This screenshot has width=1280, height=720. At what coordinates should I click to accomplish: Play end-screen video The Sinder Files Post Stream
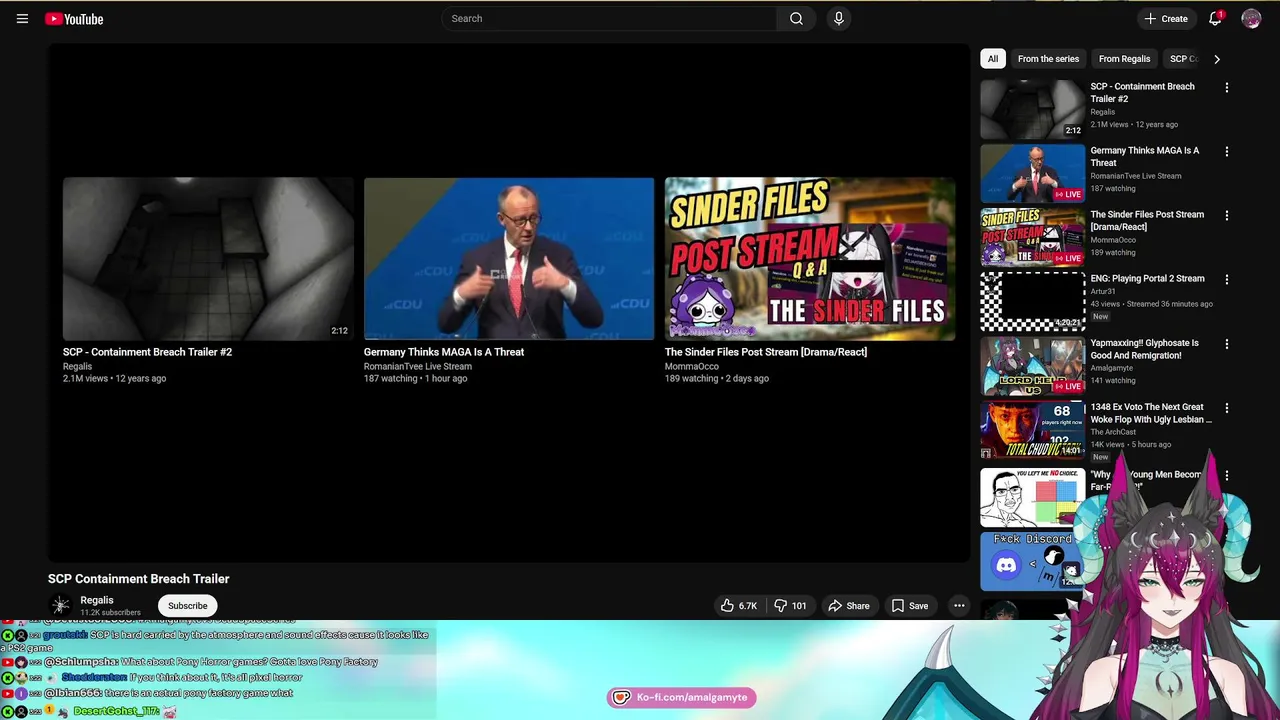click(810, 259)
